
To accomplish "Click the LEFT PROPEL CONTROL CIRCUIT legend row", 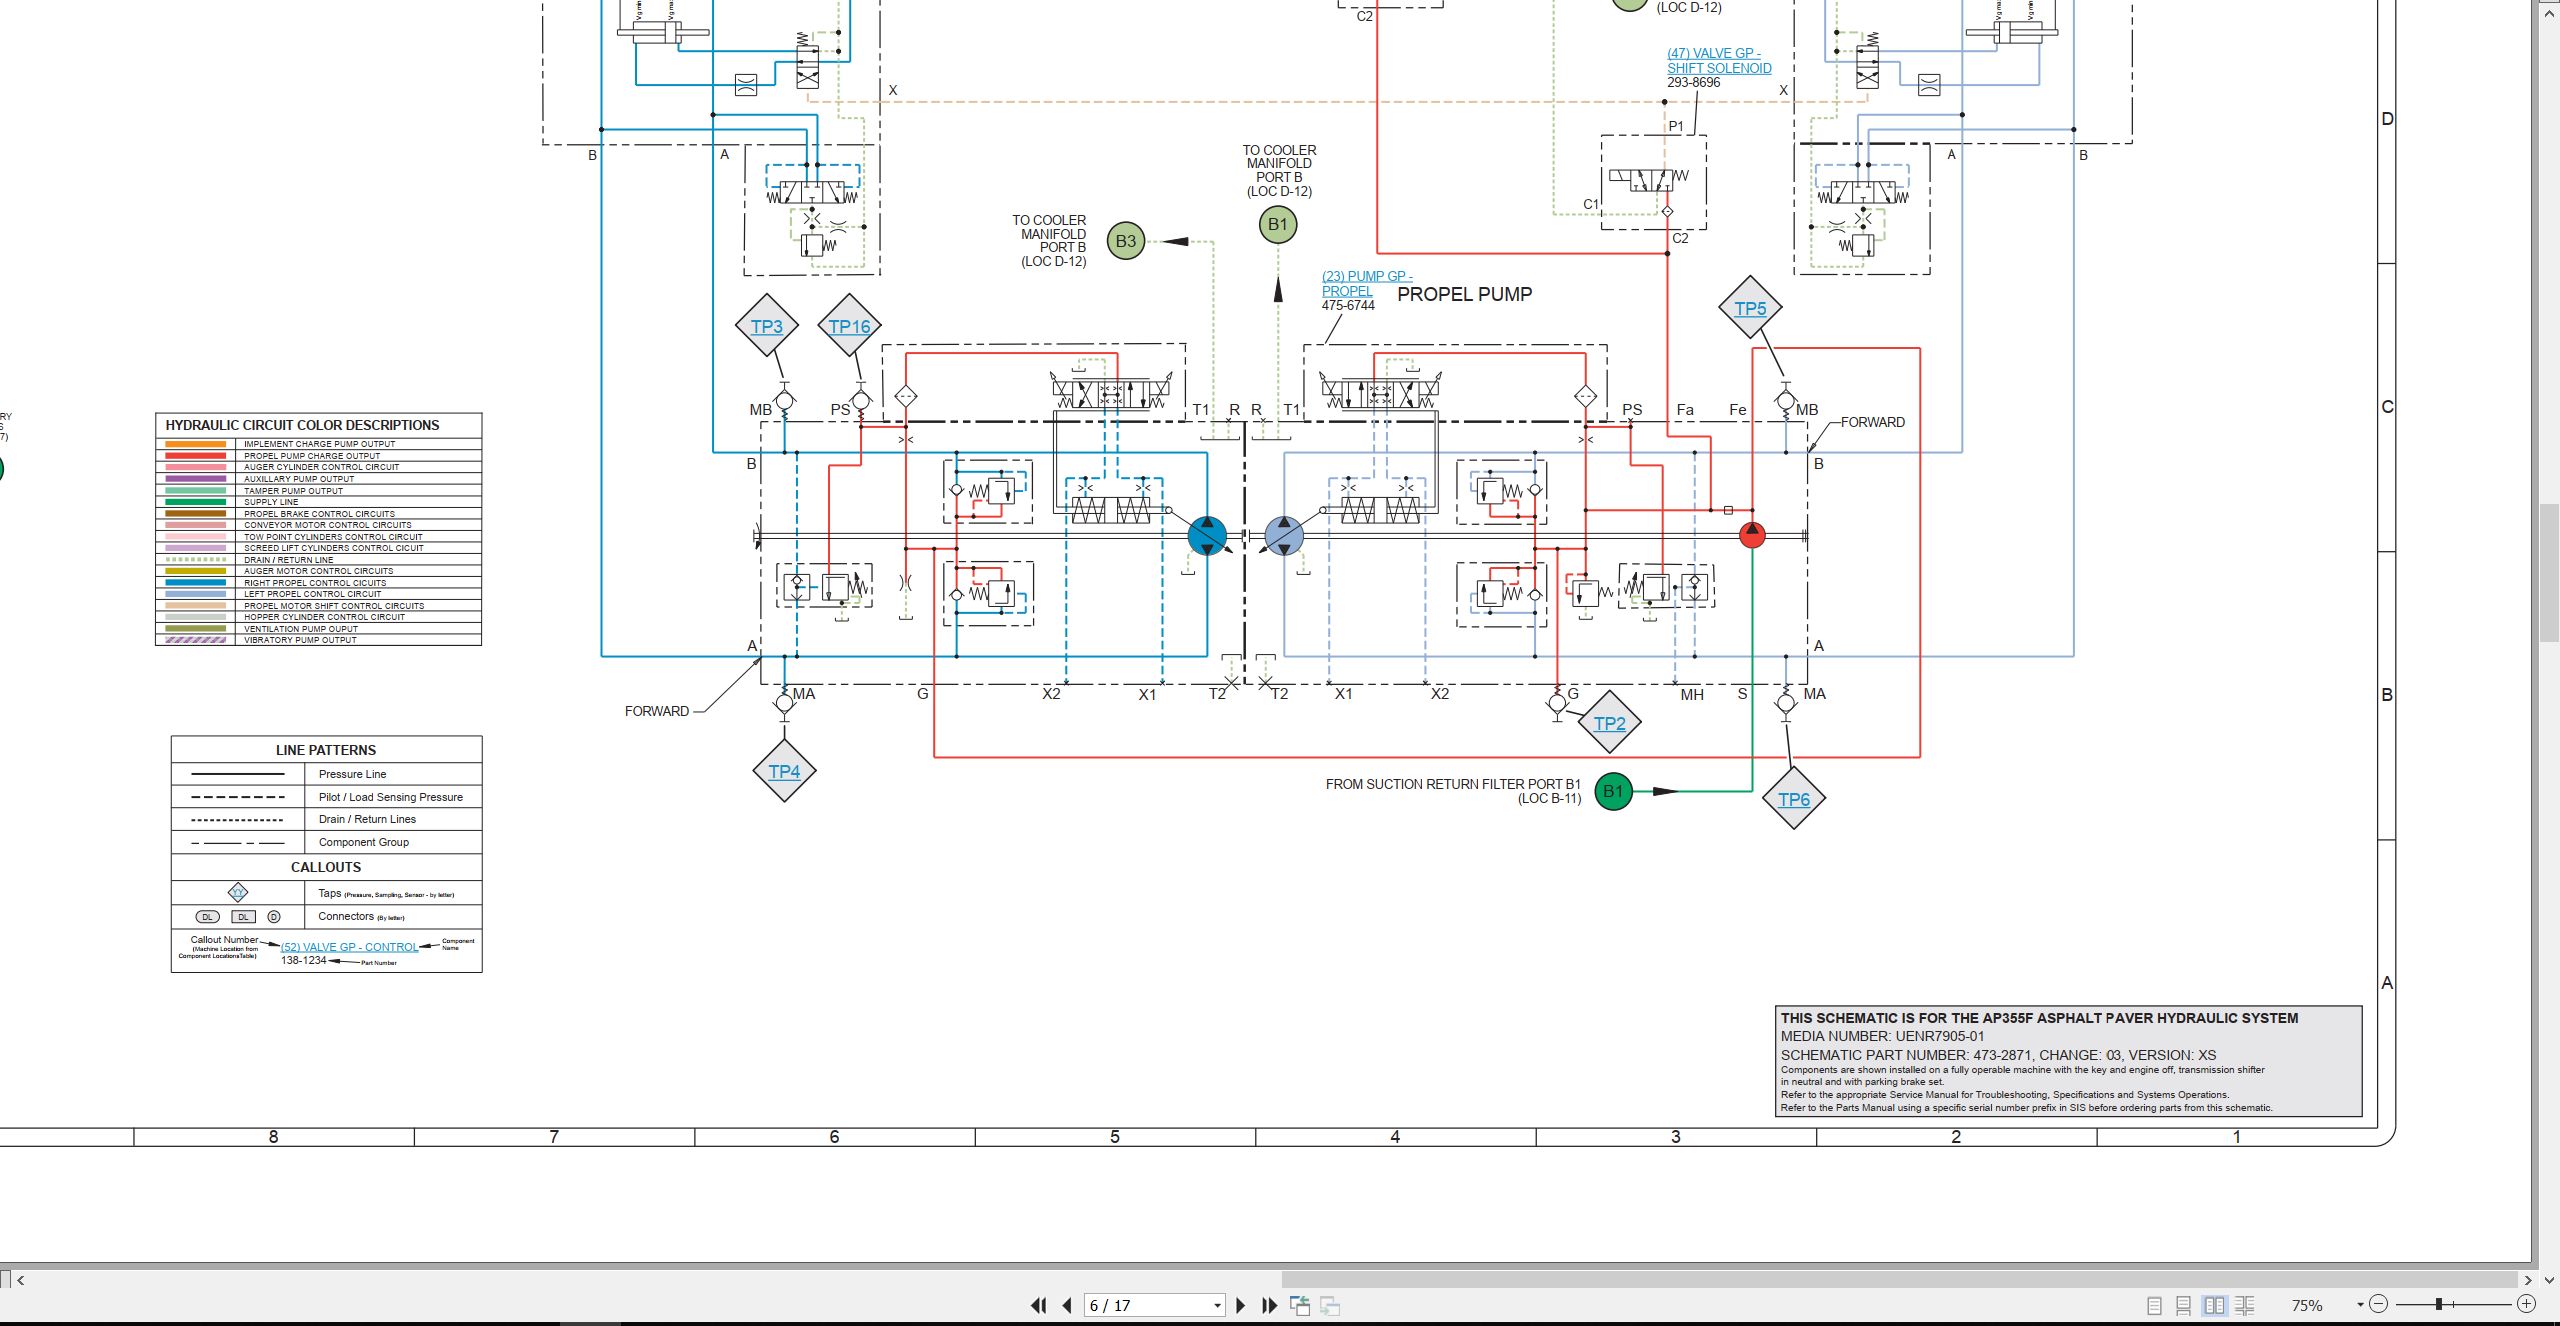I will point(318,594).
